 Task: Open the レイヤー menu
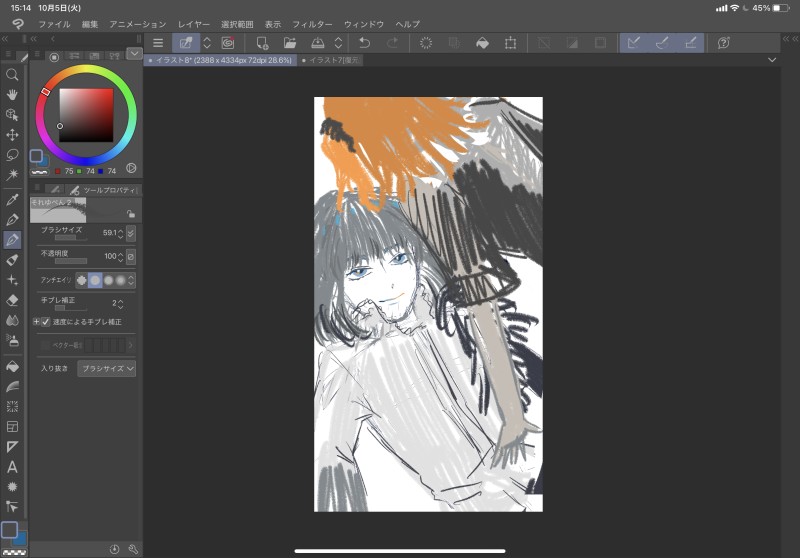(193, 24)
